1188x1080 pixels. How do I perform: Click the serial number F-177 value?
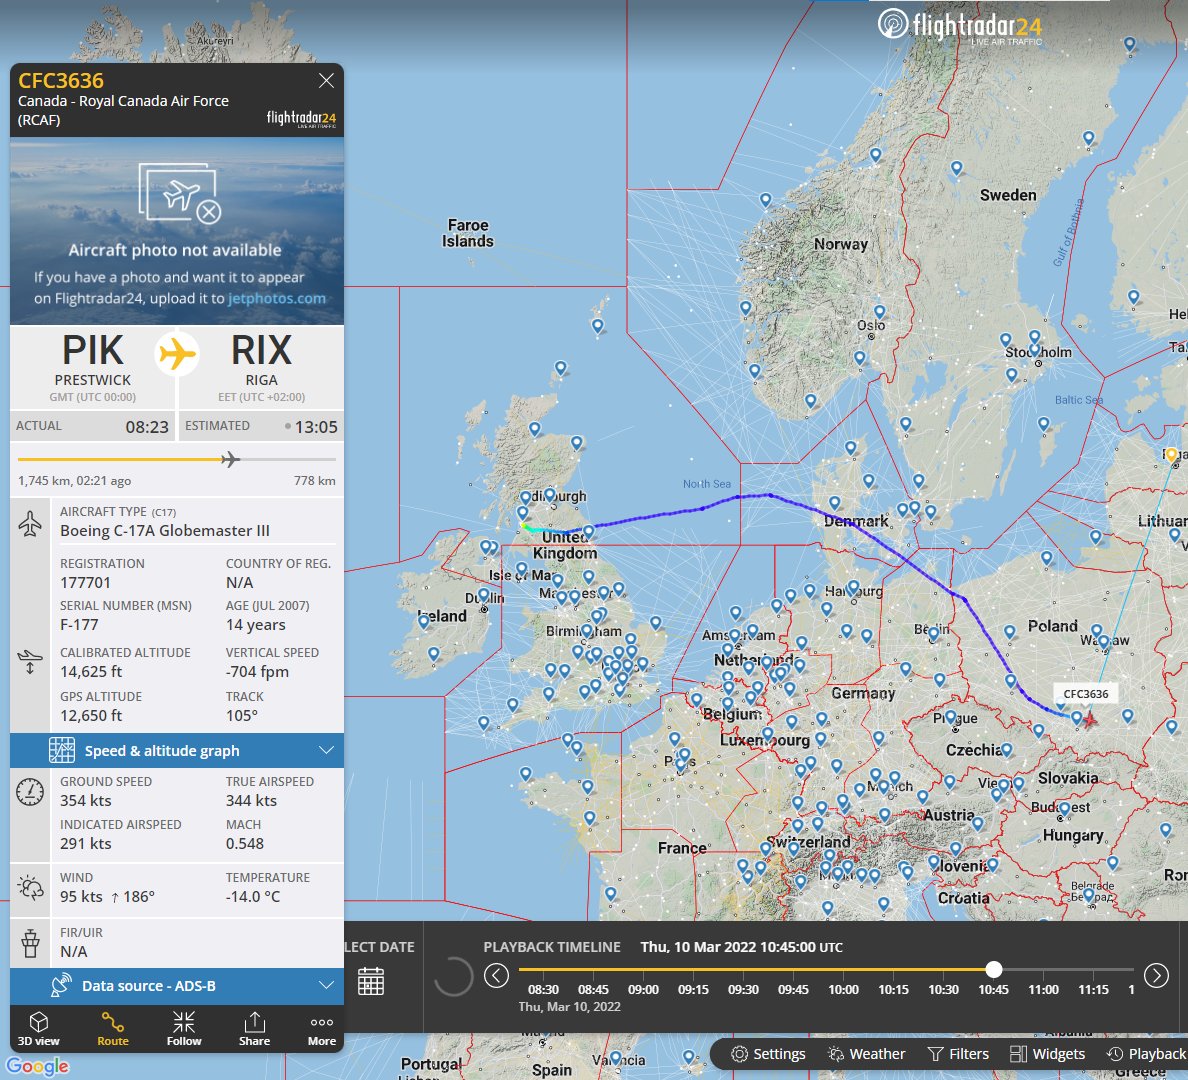click(x=80, y=625)
